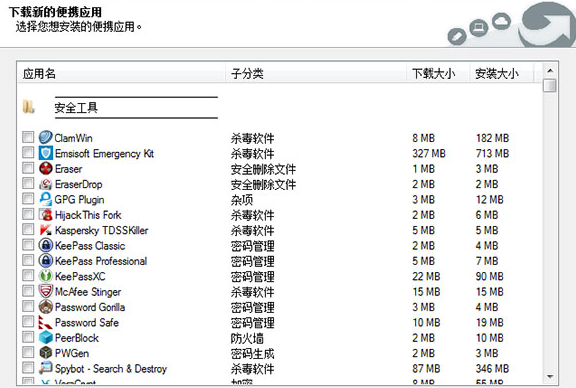Viewport: 576px width, 388px height.
Task: Click the Password Safe icon
Action: click(x=46, y=322)
